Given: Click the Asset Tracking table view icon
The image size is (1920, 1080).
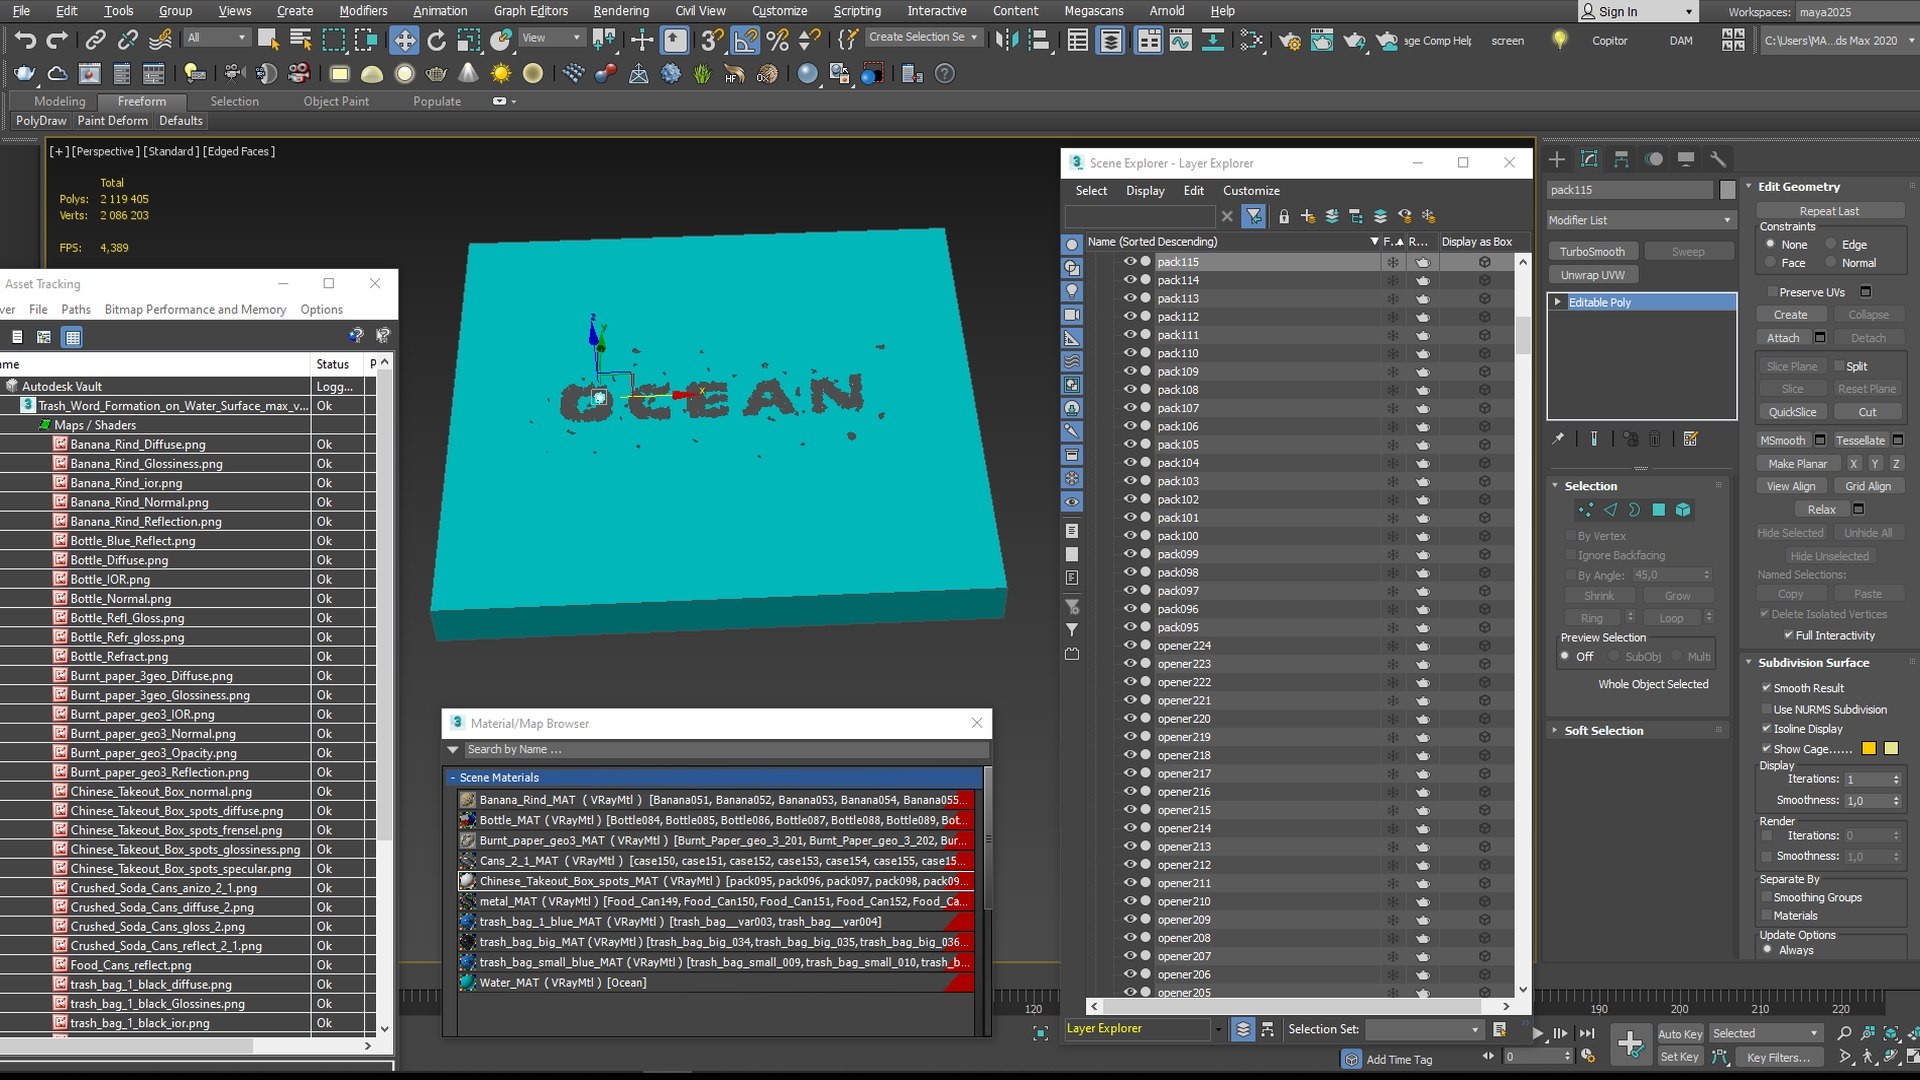Looking at the screenshot, I should (72, 337).
